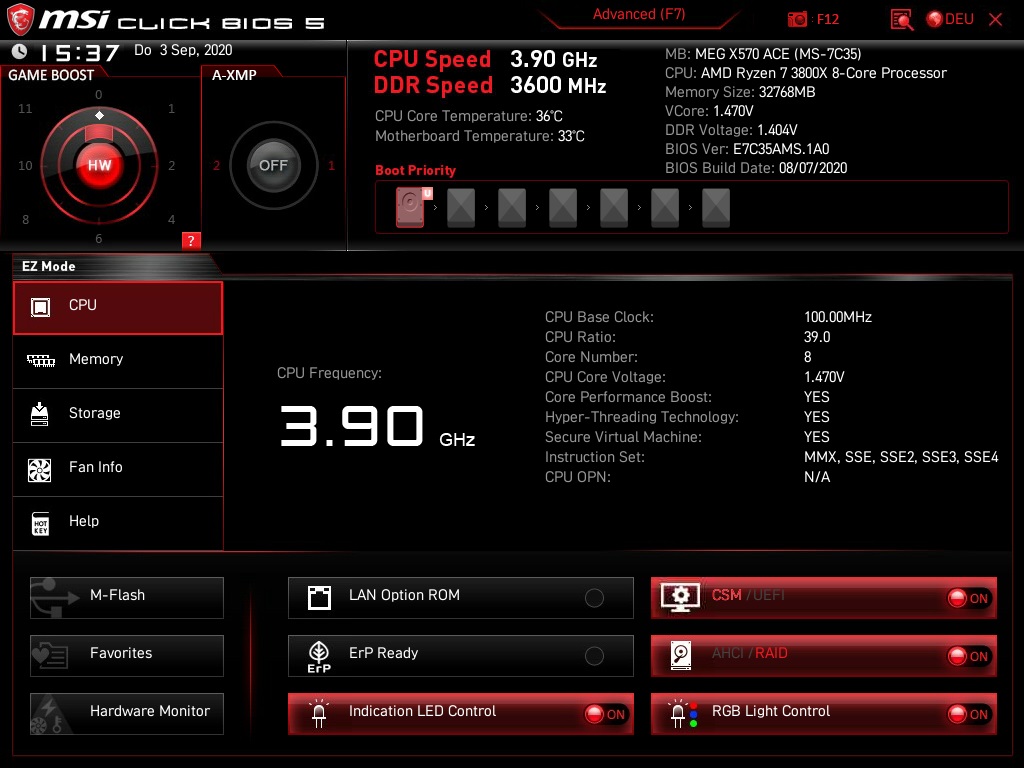Click the Fan Info fan icon

(x=39, y=470)
